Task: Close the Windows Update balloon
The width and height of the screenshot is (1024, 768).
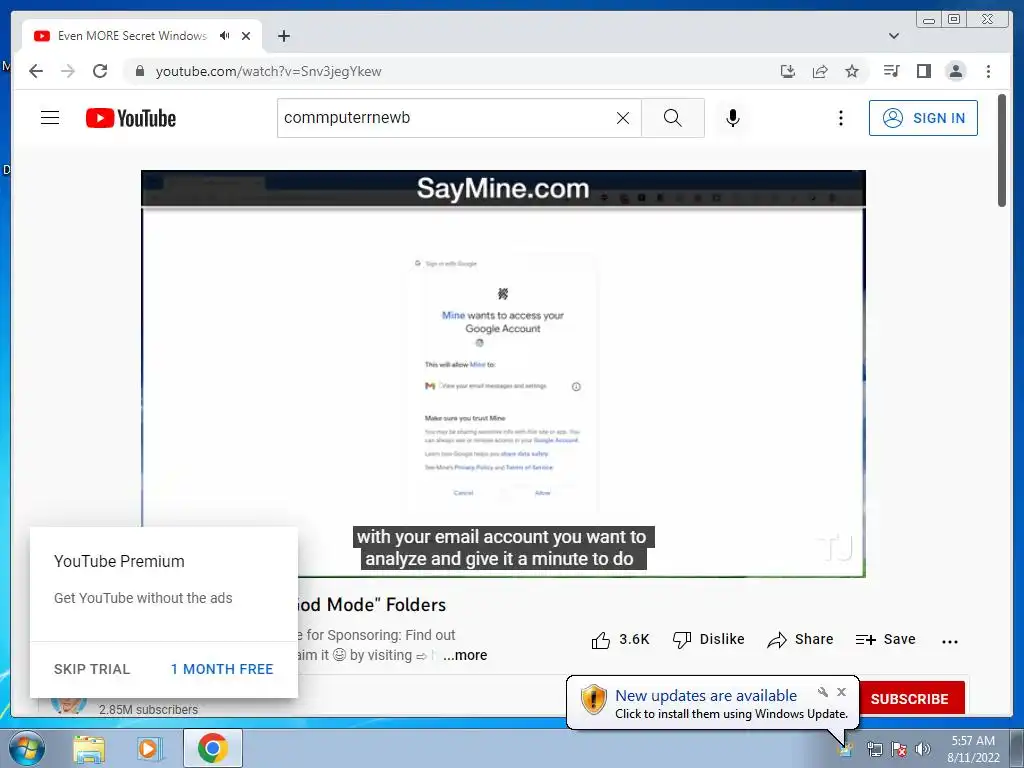Action: click(x=841, y=692)
